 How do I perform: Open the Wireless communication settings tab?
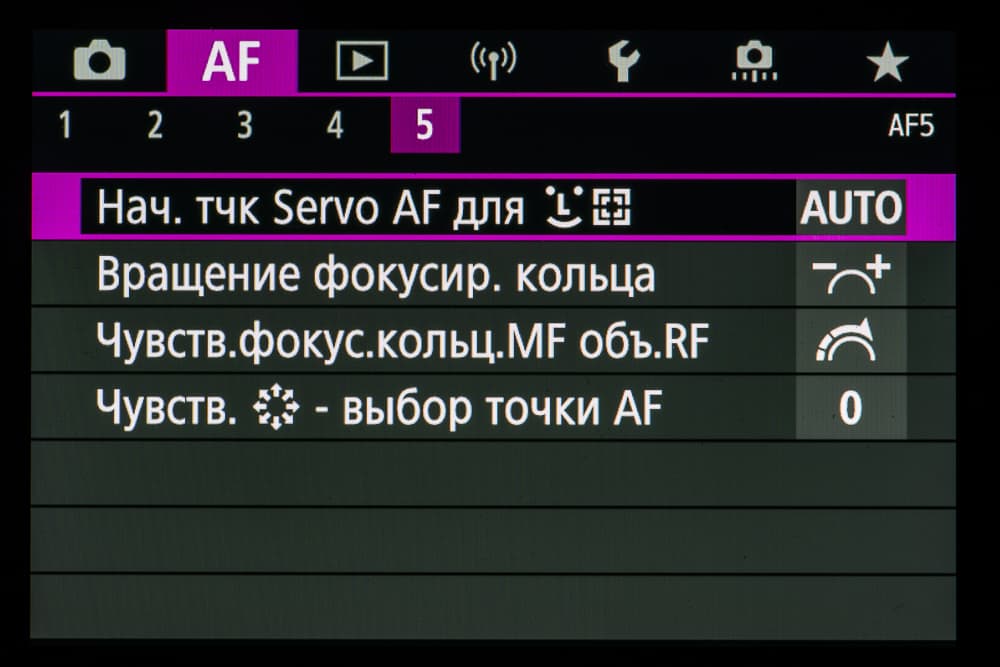point(493,63)
